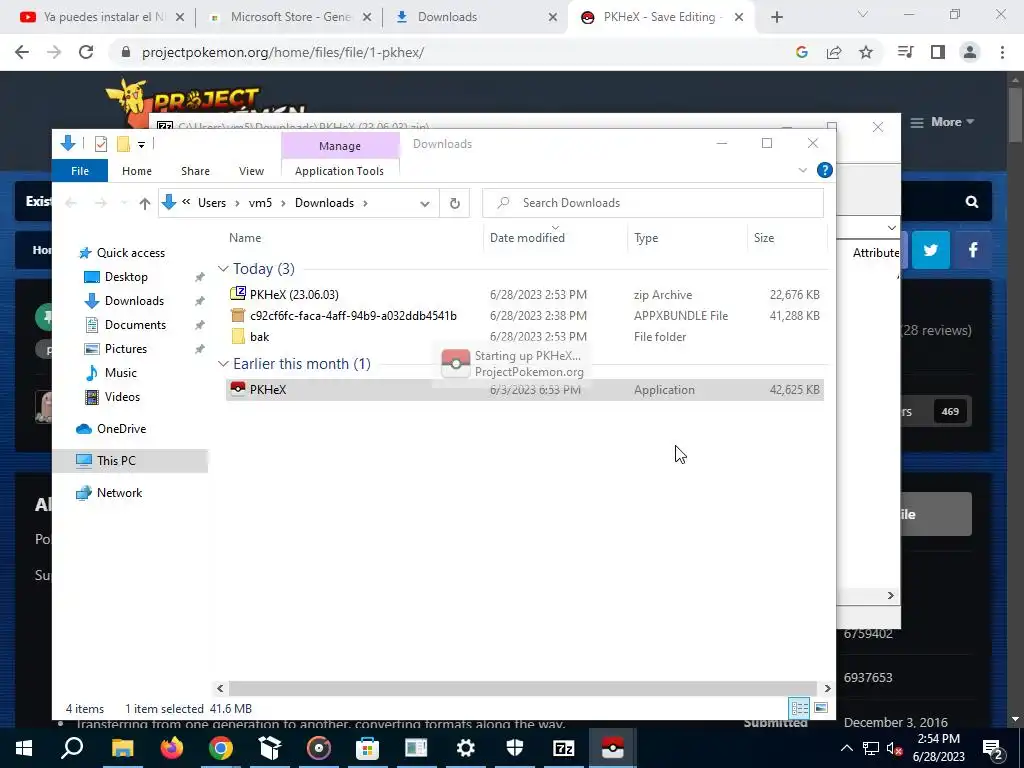This screenshot has height=768, width=1024.
Task: Open Videos in the navigation pane
Action: click(122, 397)
